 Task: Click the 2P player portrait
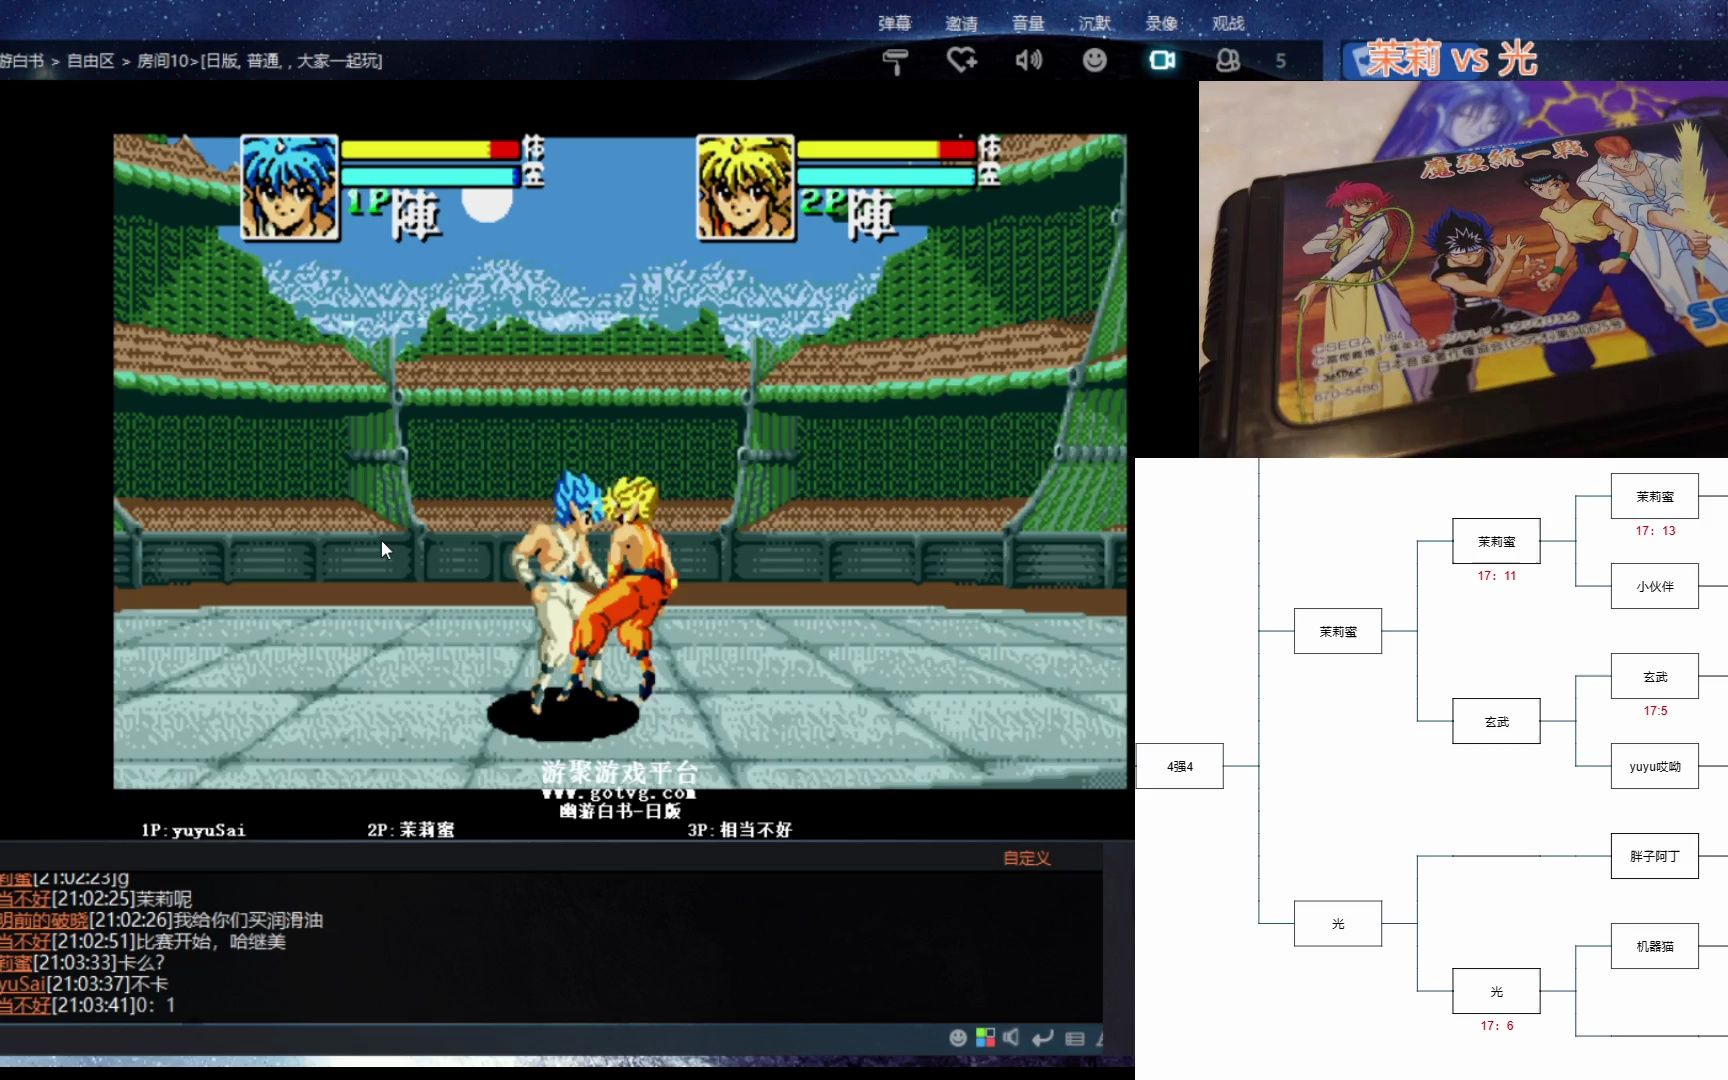click(746, 188)
